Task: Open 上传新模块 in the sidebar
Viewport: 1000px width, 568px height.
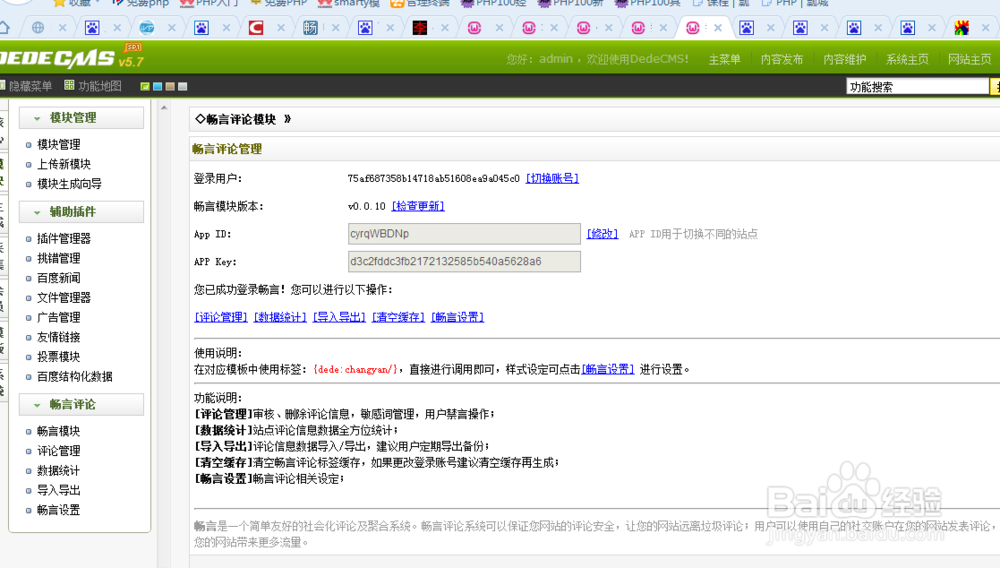Action: coord(64,164)
